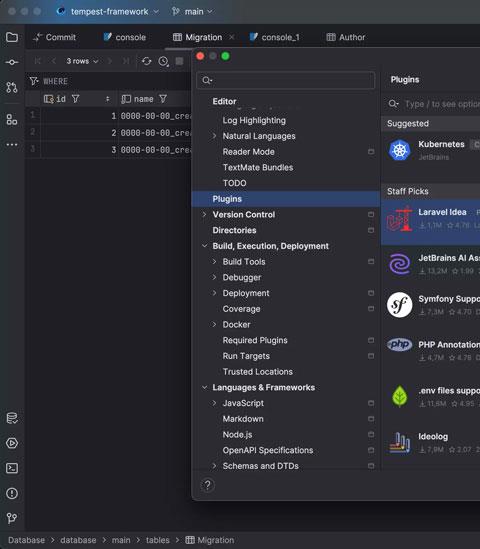This screenshot has height=549, width=480.
Task: Reload the Migration table data
Action: pyautogui.click(x=147, y=61)
